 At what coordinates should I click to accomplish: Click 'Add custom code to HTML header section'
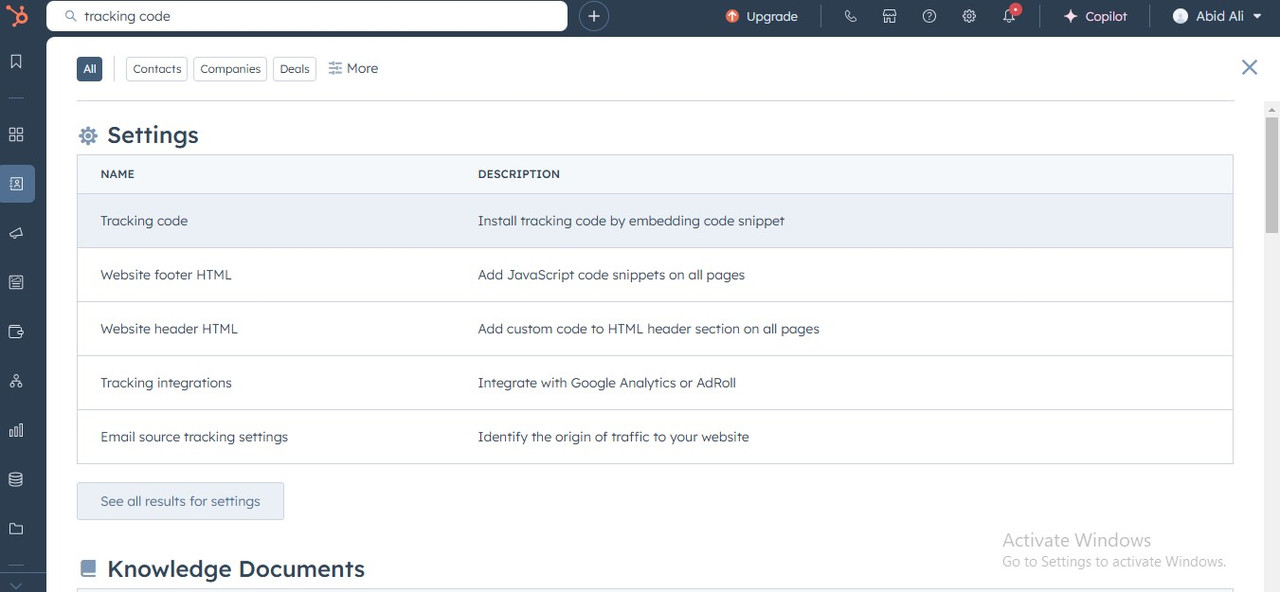tap(649, 329)
